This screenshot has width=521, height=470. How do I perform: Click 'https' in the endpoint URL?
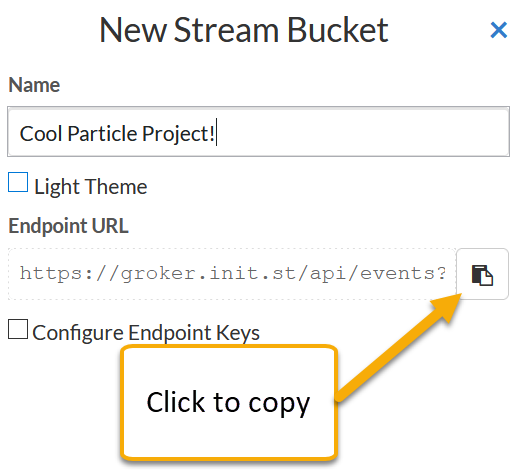coord(51,273)
